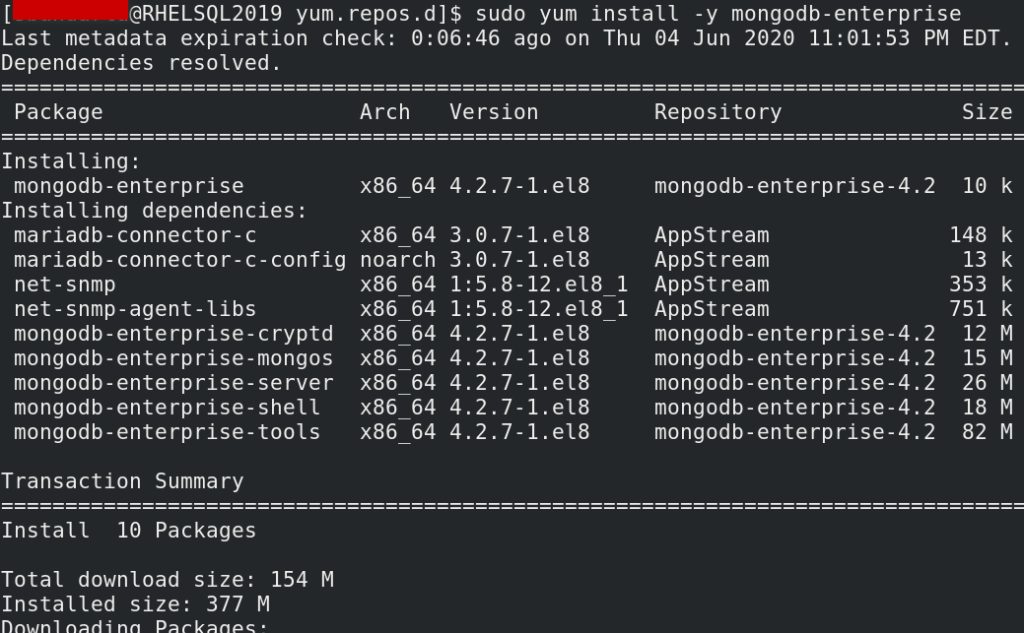Click the Package column header

pyautogui.click(x=58, y=112)
